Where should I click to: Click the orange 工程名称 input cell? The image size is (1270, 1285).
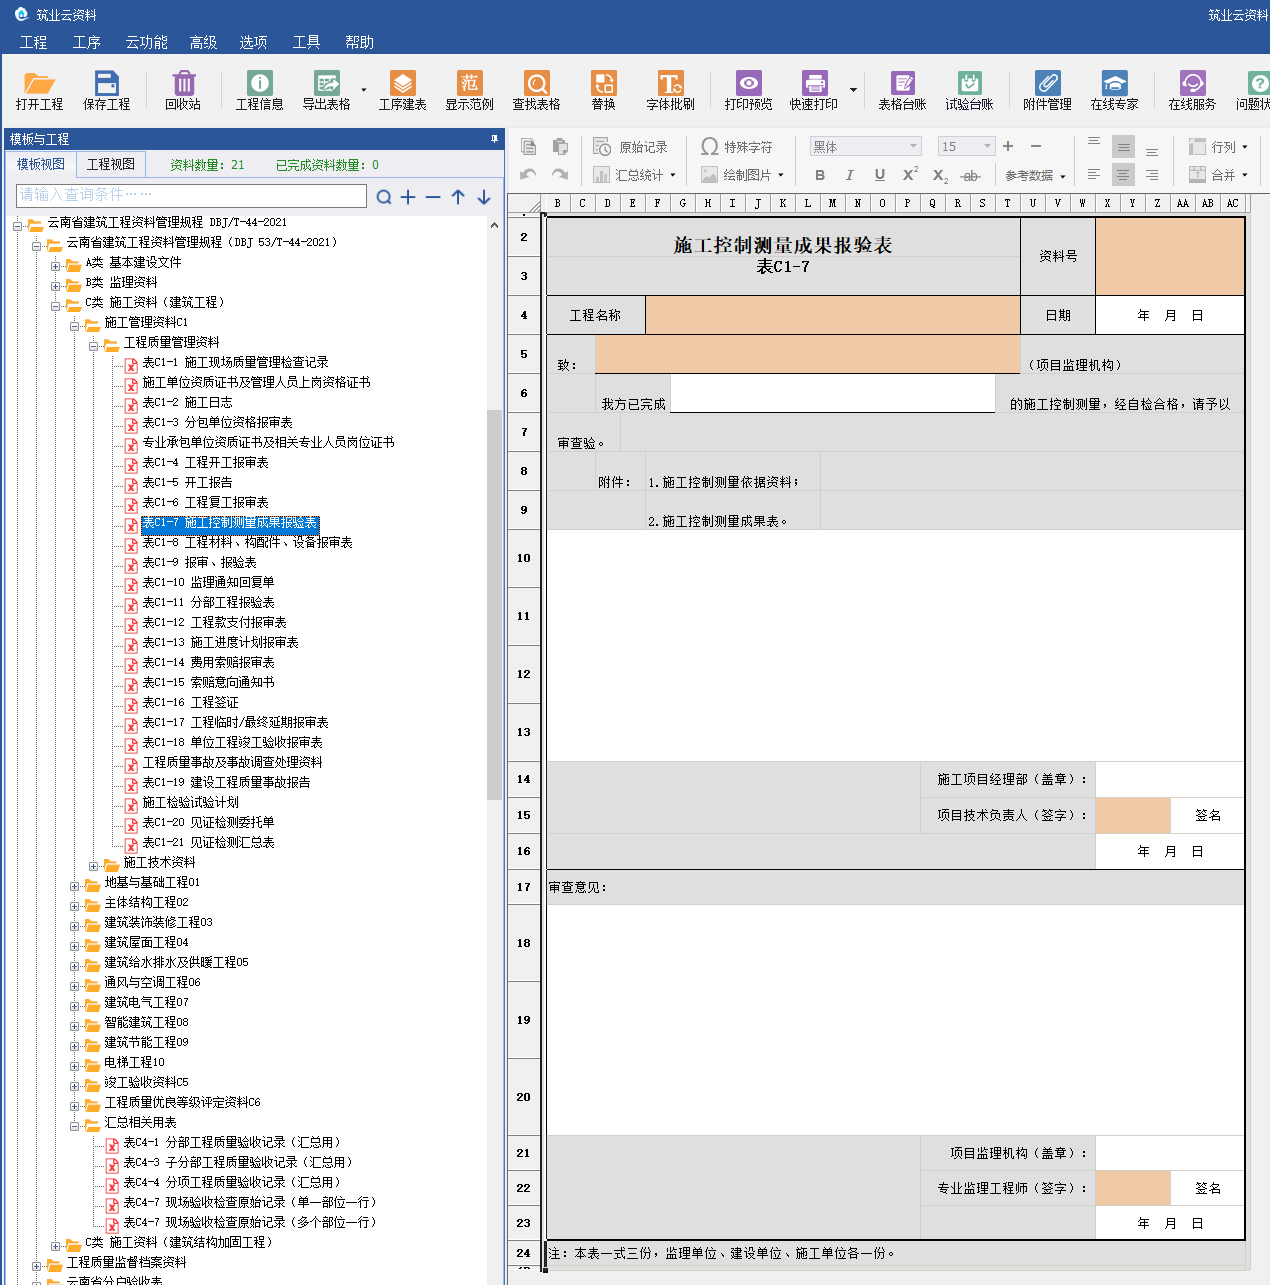coord(833,315)
